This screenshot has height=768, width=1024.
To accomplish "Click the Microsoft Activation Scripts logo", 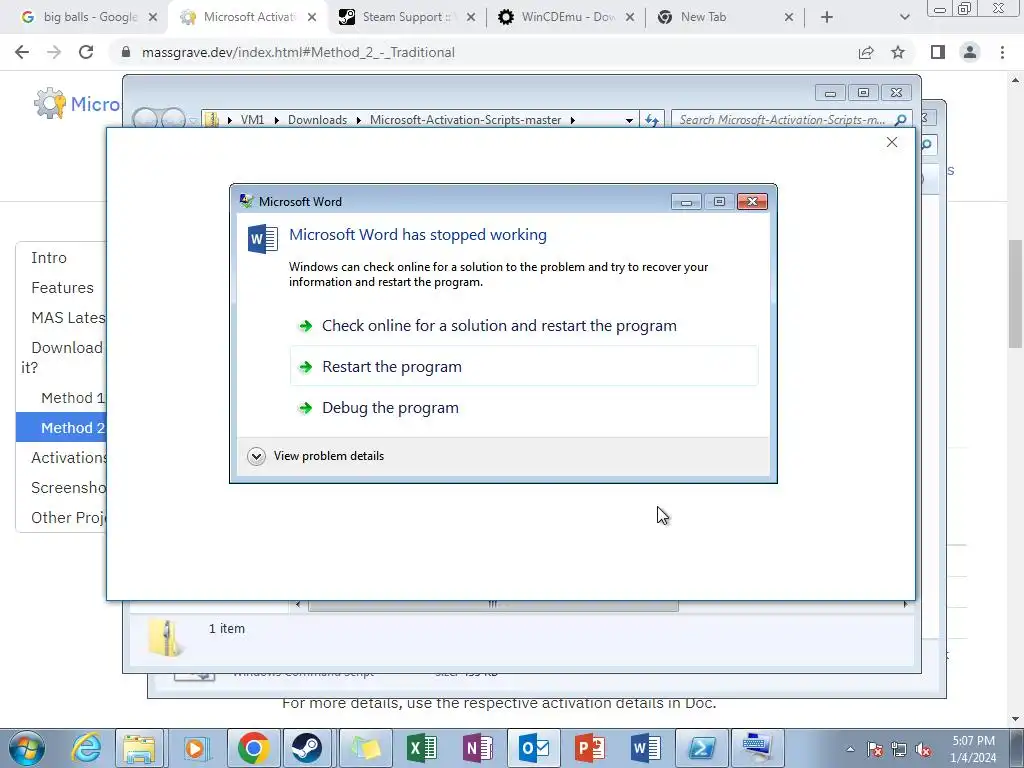I will point(50,103).
